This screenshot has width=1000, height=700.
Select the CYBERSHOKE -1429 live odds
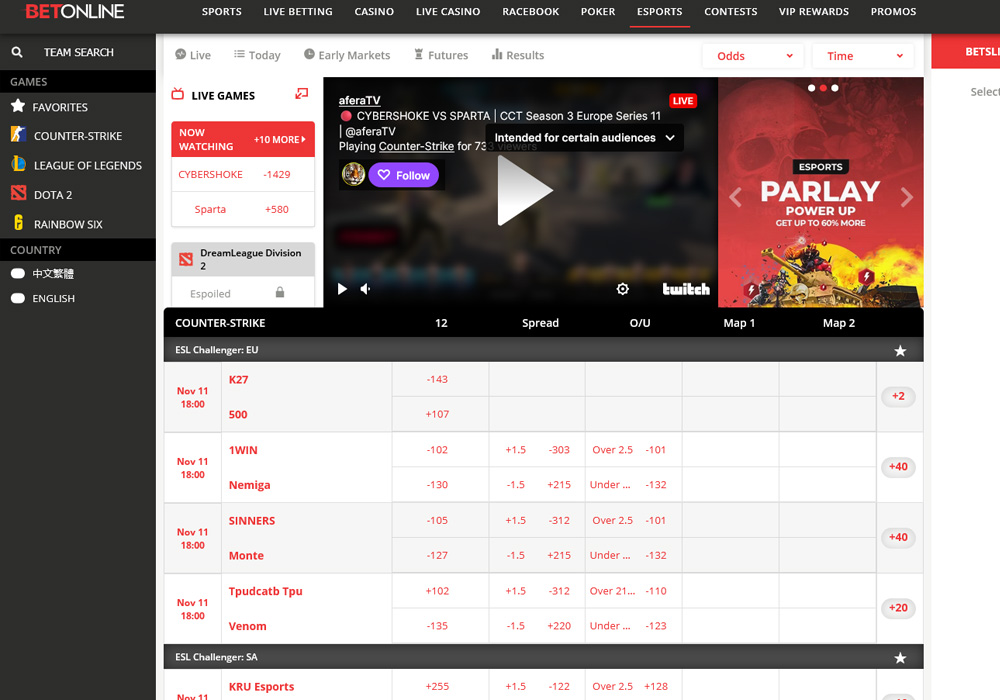(242, 172)
